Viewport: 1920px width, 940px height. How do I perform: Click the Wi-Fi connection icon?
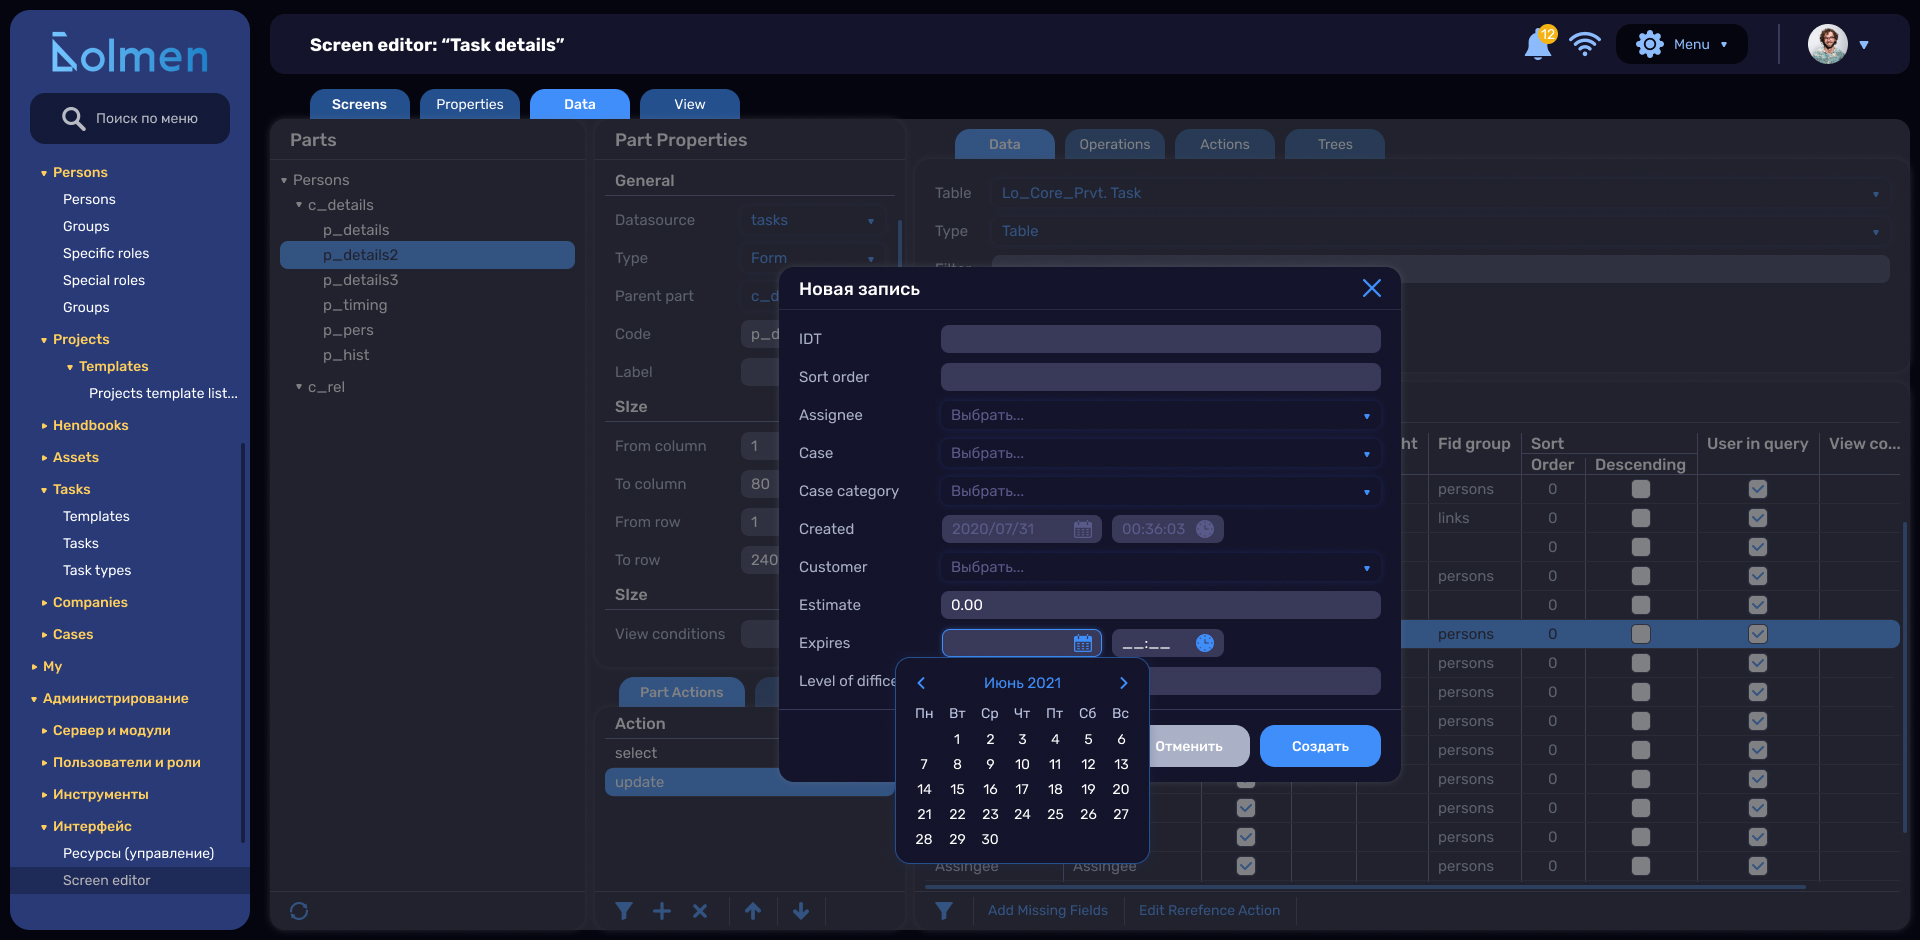(1585, 44)
